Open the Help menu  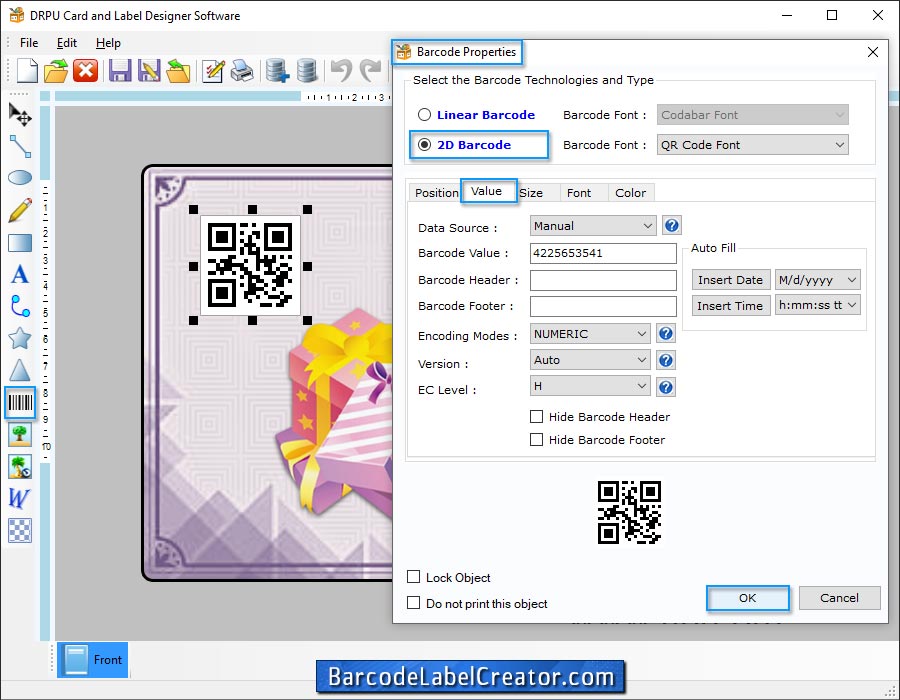pyautogui.click(x=108, y=43)
